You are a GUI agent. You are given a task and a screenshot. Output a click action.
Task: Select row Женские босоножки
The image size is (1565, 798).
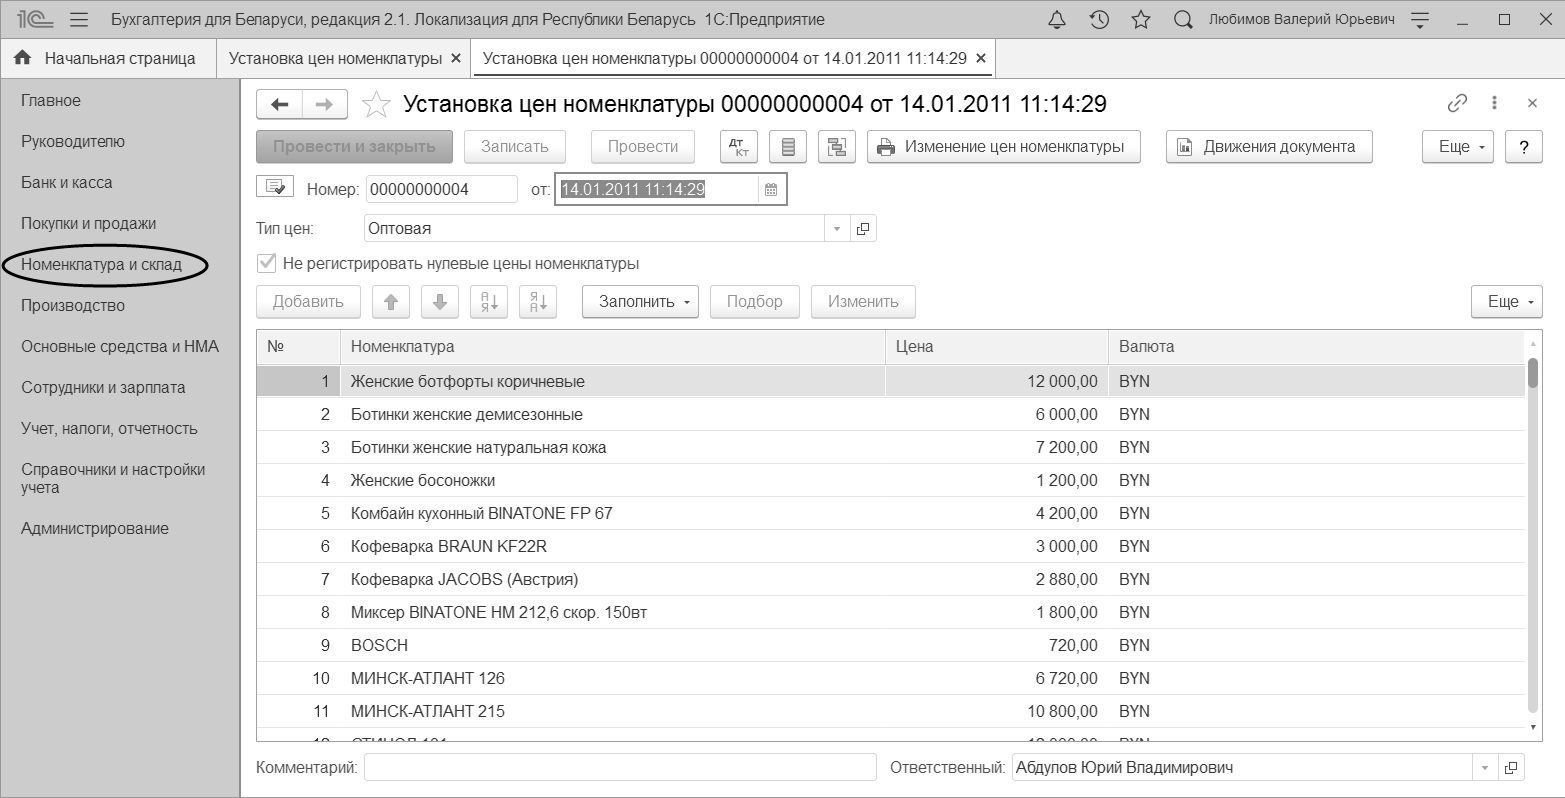pyautogui.click(x=892, y=481)
